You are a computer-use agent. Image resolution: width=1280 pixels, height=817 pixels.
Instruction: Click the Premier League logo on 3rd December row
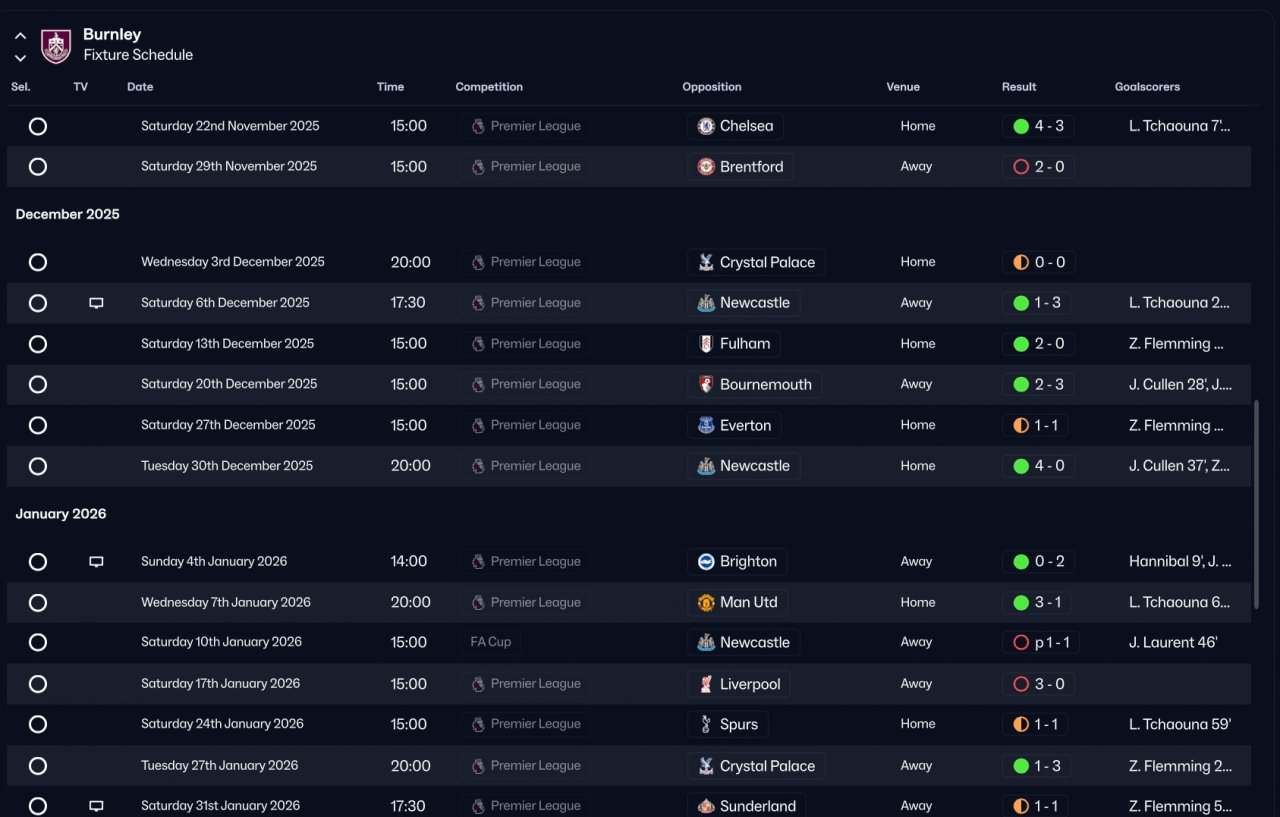pyautogui.click(x=478, y=262)
